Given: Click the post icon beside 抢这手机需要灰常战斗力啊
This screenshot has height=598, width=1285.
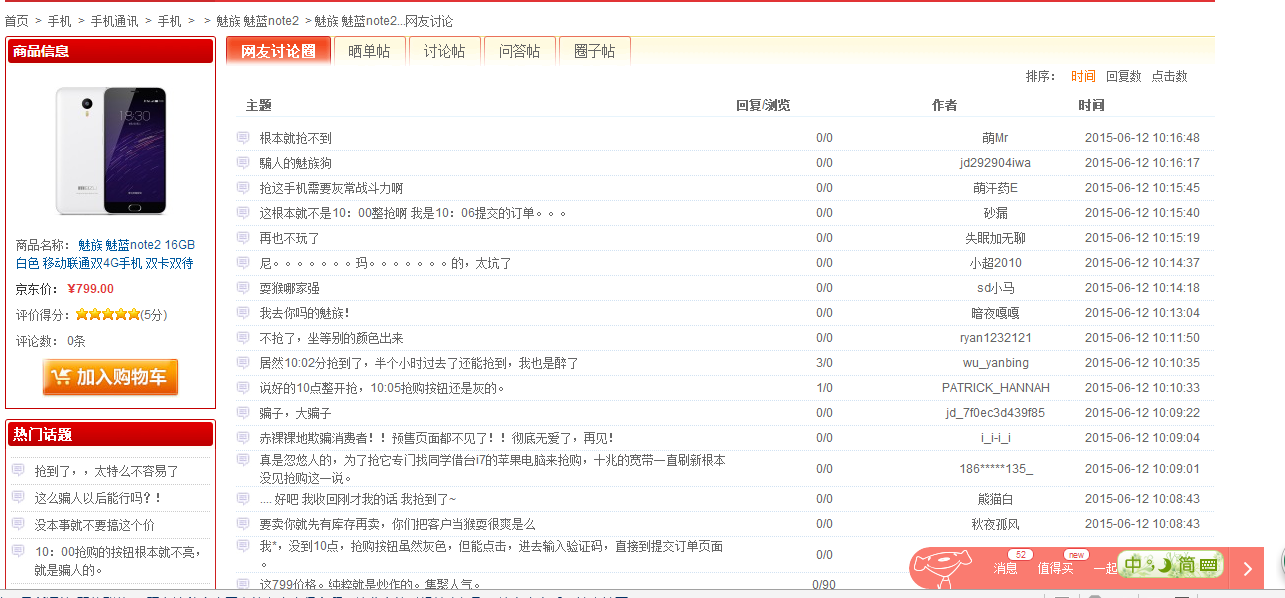Looking at the screenshot, I should pos(243,188).
